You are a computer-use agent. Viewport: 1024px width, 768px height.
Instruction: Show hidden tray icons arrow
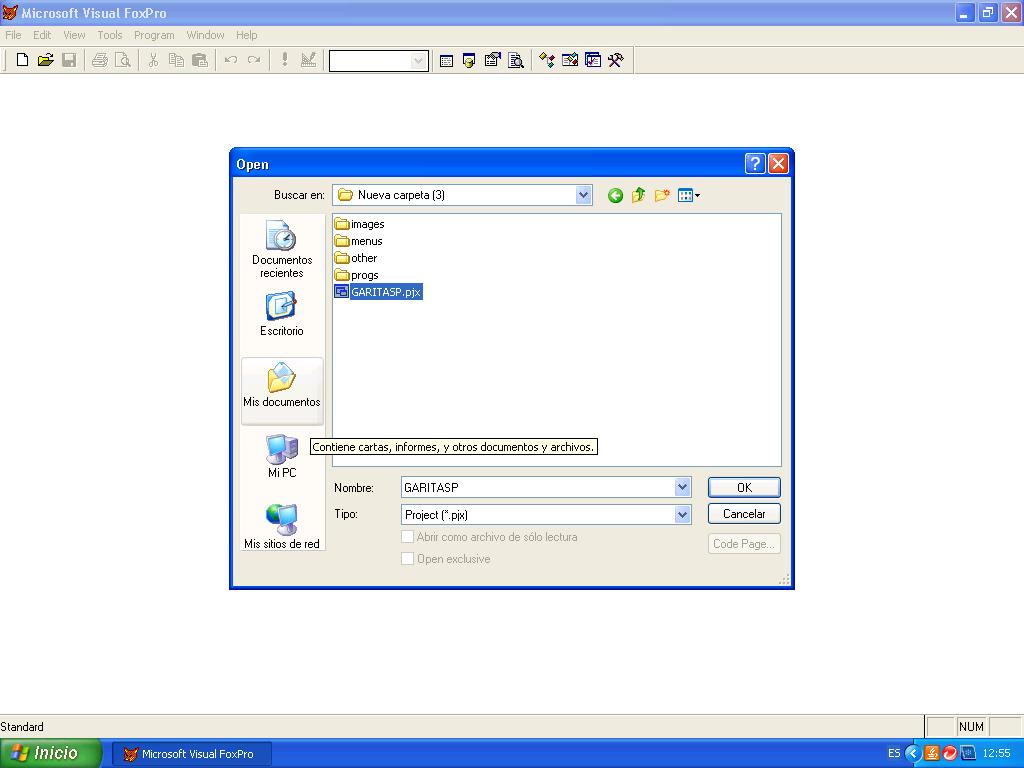click(x=912, y=754)
